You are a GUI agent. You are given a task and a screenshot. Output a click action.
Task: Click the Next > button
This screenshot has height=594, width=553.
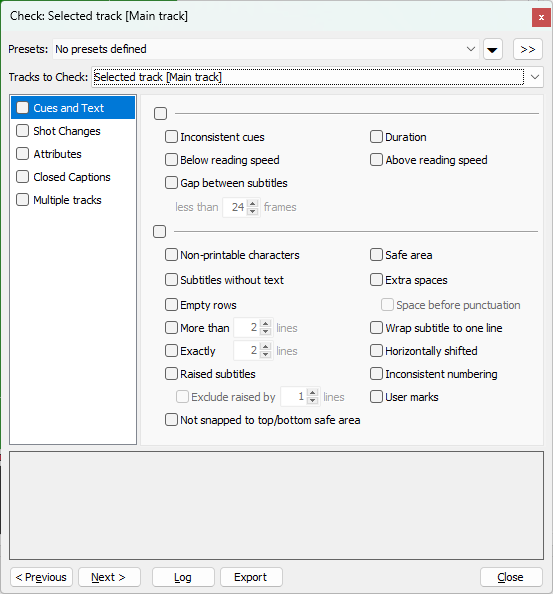coord(109,577)
